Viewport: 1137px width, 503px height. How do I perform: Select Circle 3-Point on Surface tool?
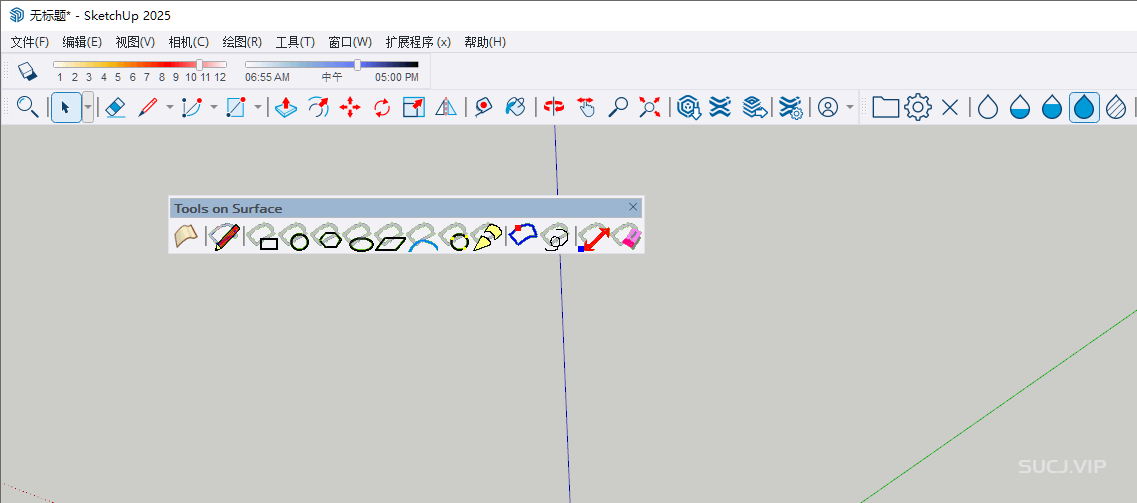(455, 237)
